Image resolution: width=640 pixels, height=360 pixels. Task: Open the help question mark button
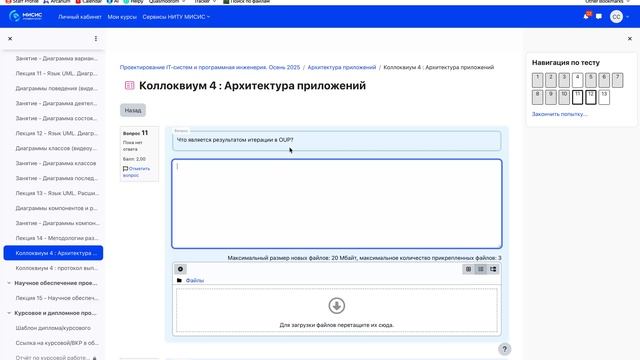[504, 349]
